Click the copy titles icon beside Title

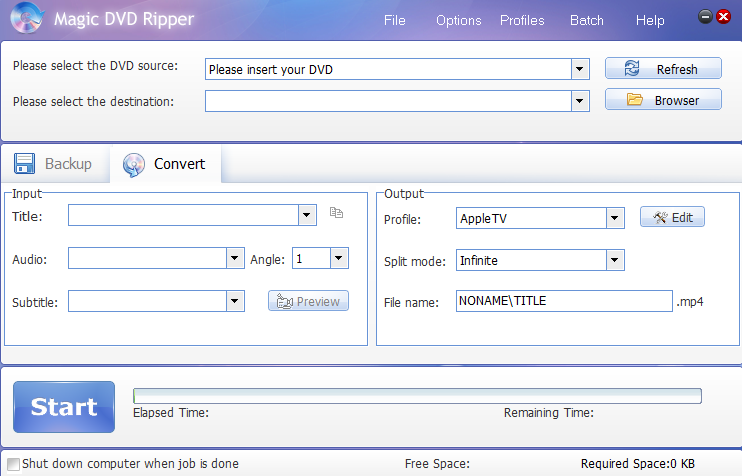pyautogui.click(x=336, y=212)
